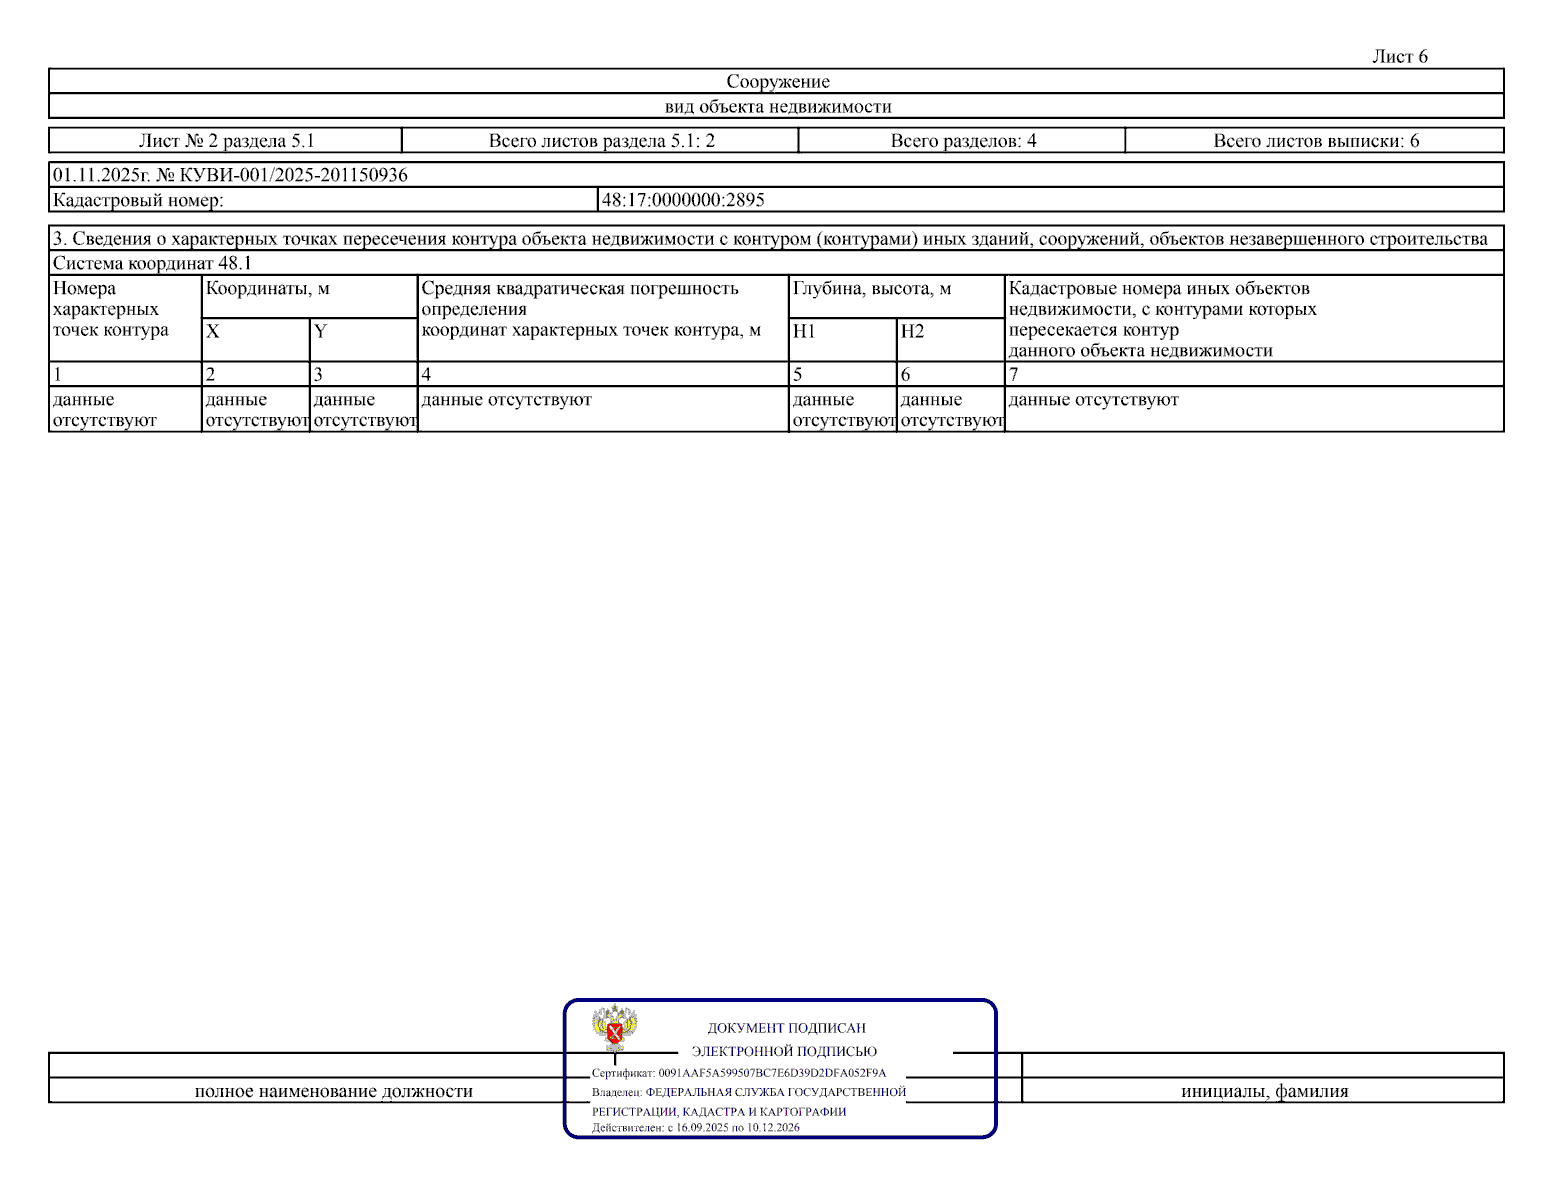Click 'данные отсутствуют' under column 6

click(x=952, y=410)
